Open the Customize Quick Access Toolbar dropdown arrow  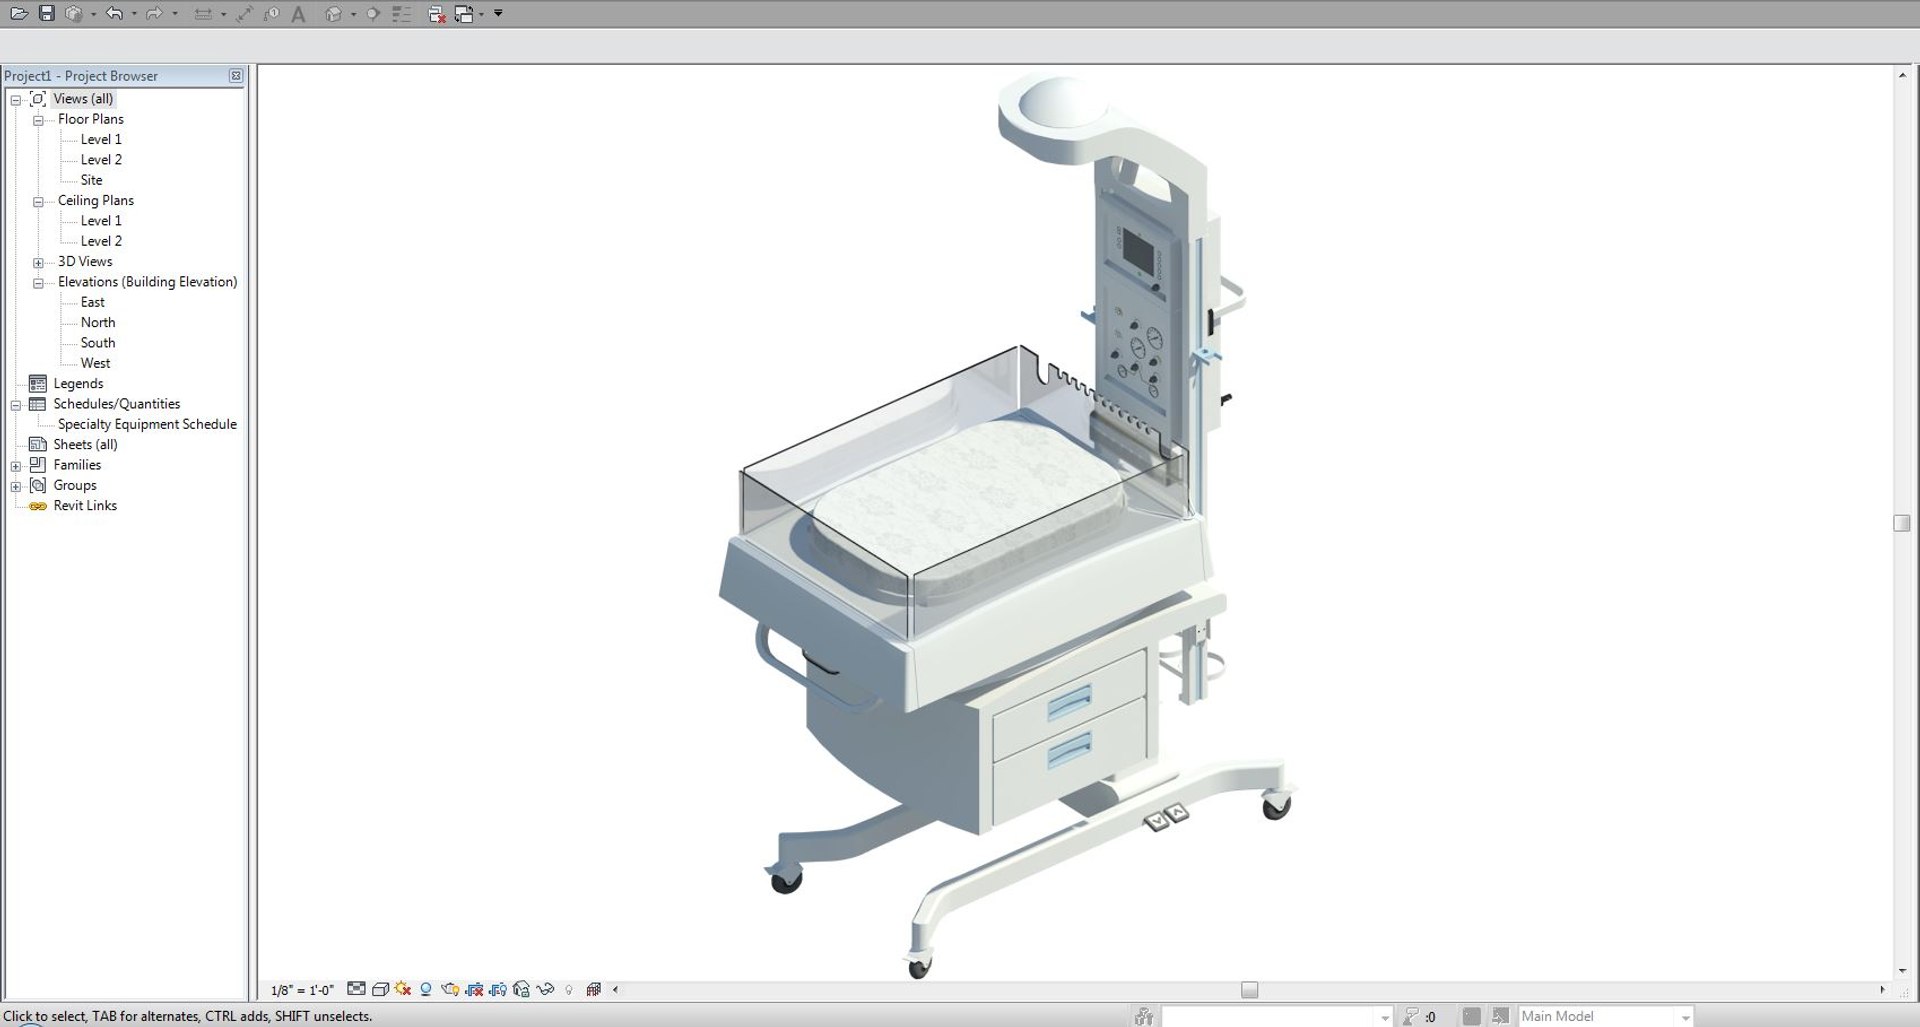498,13
